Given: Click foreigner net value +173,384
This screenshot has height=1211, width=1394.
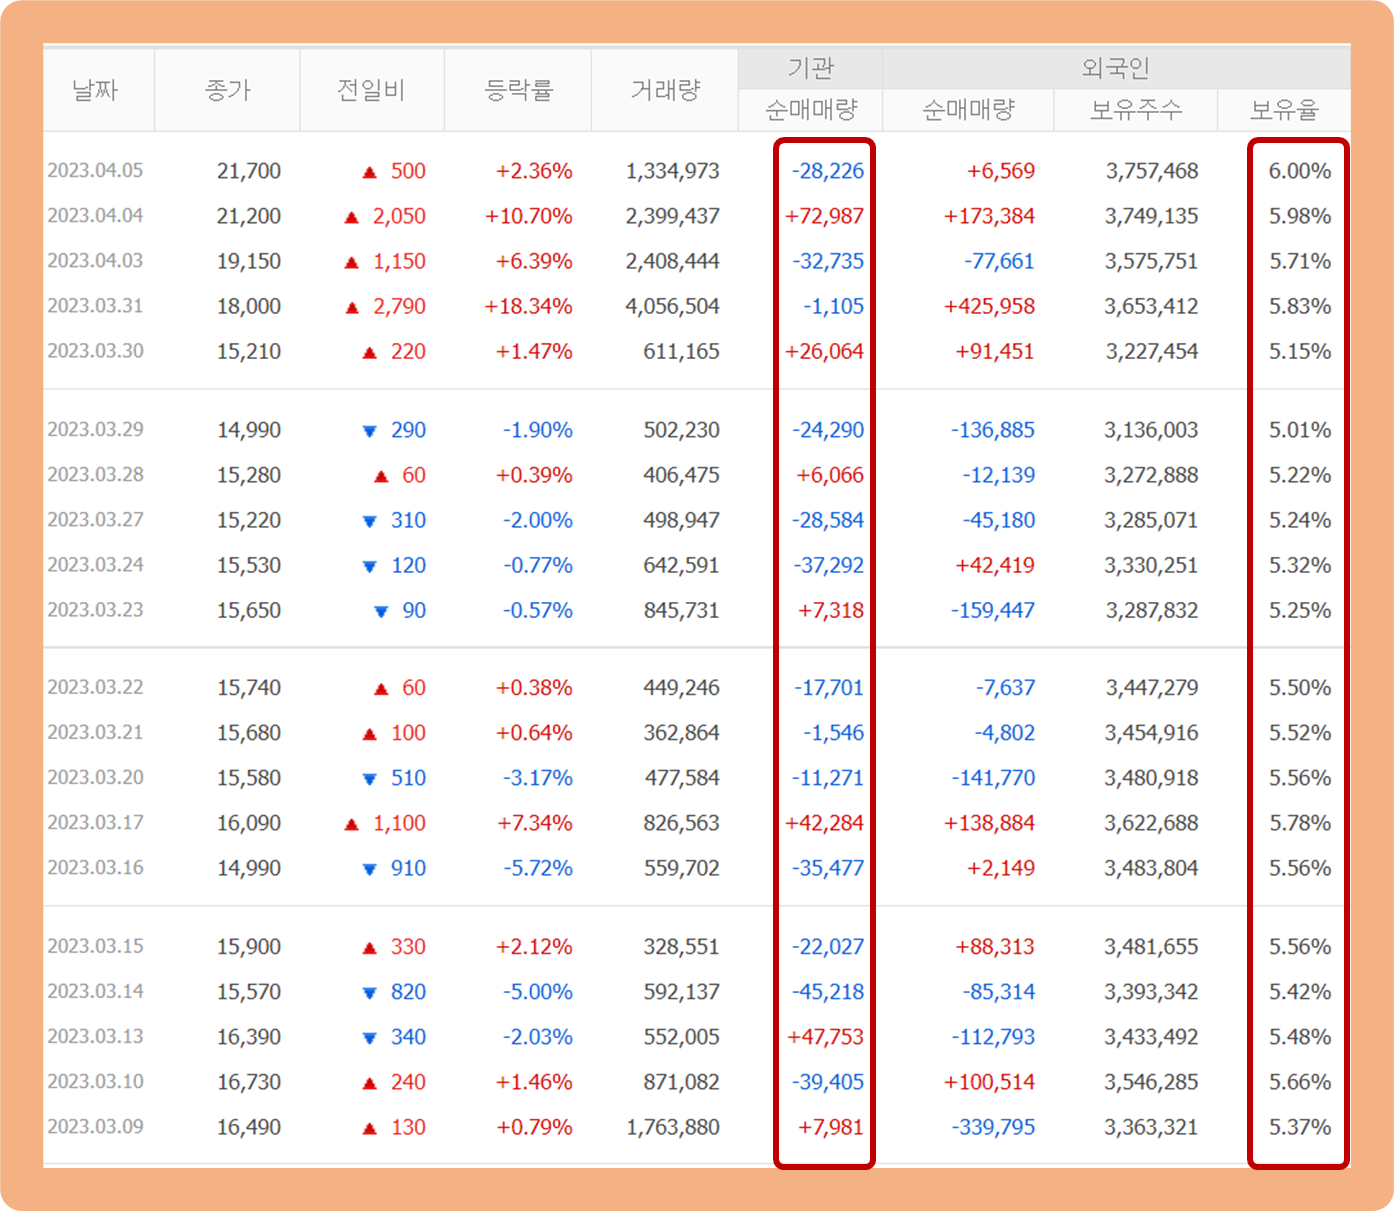Looking at the screenshot, I should [989, 216].
